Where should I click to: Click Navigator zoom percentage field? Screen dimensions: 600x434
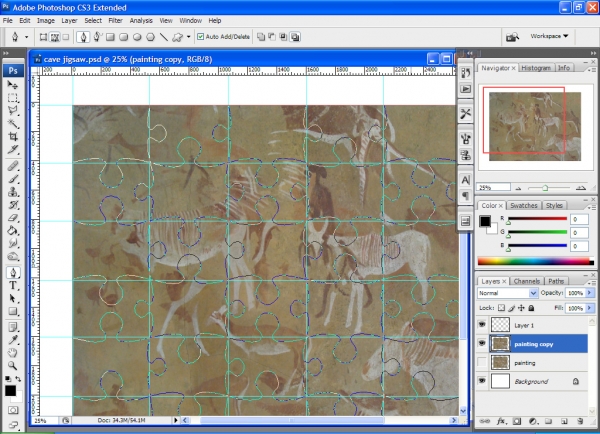(x=494, y=188)
